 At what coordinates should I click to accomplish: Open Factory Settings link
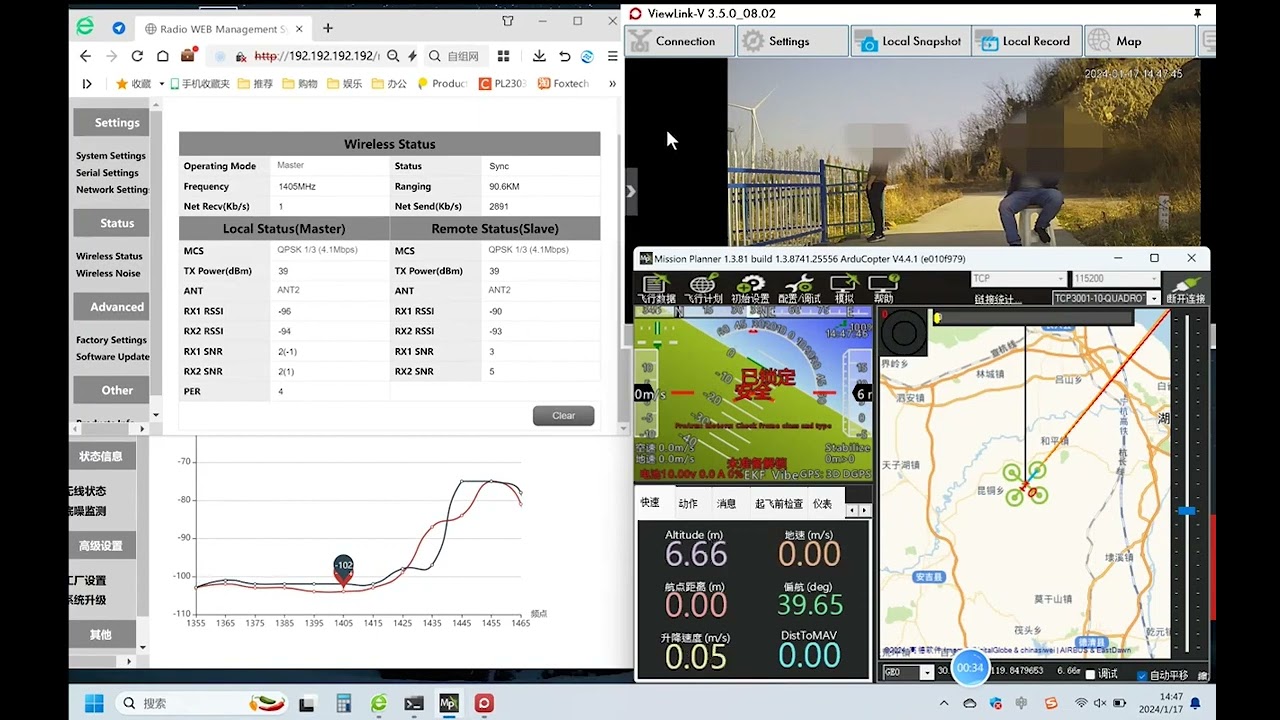click(x=111, y=340)
